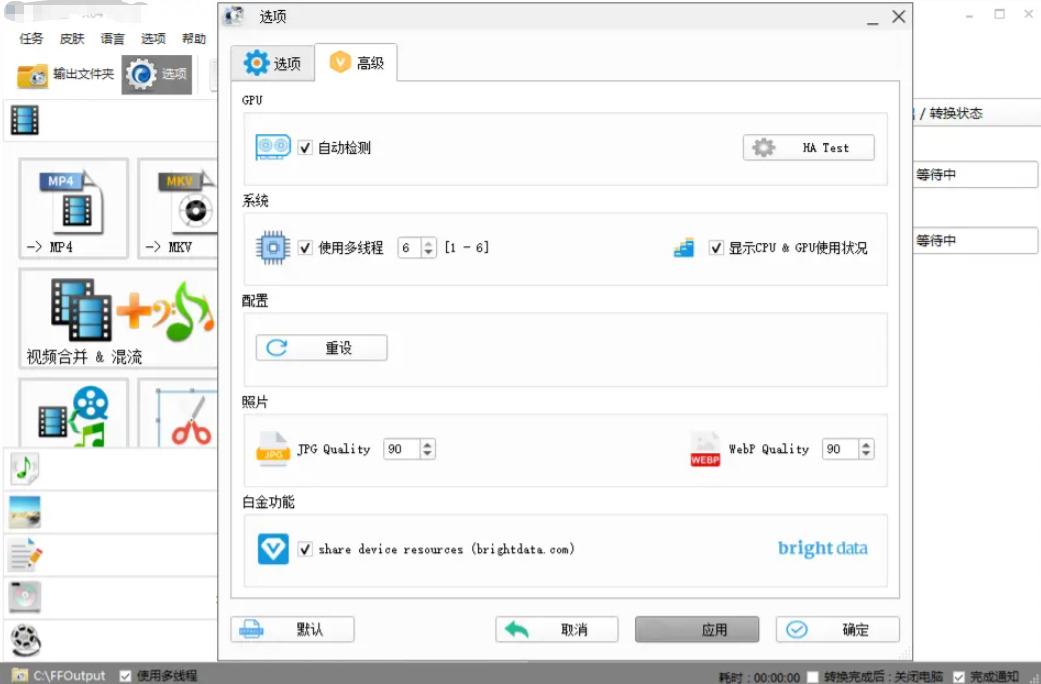This screenshot has width=1041, height=684.
Task: Open the 任务 menu
Action: [31, 39]
